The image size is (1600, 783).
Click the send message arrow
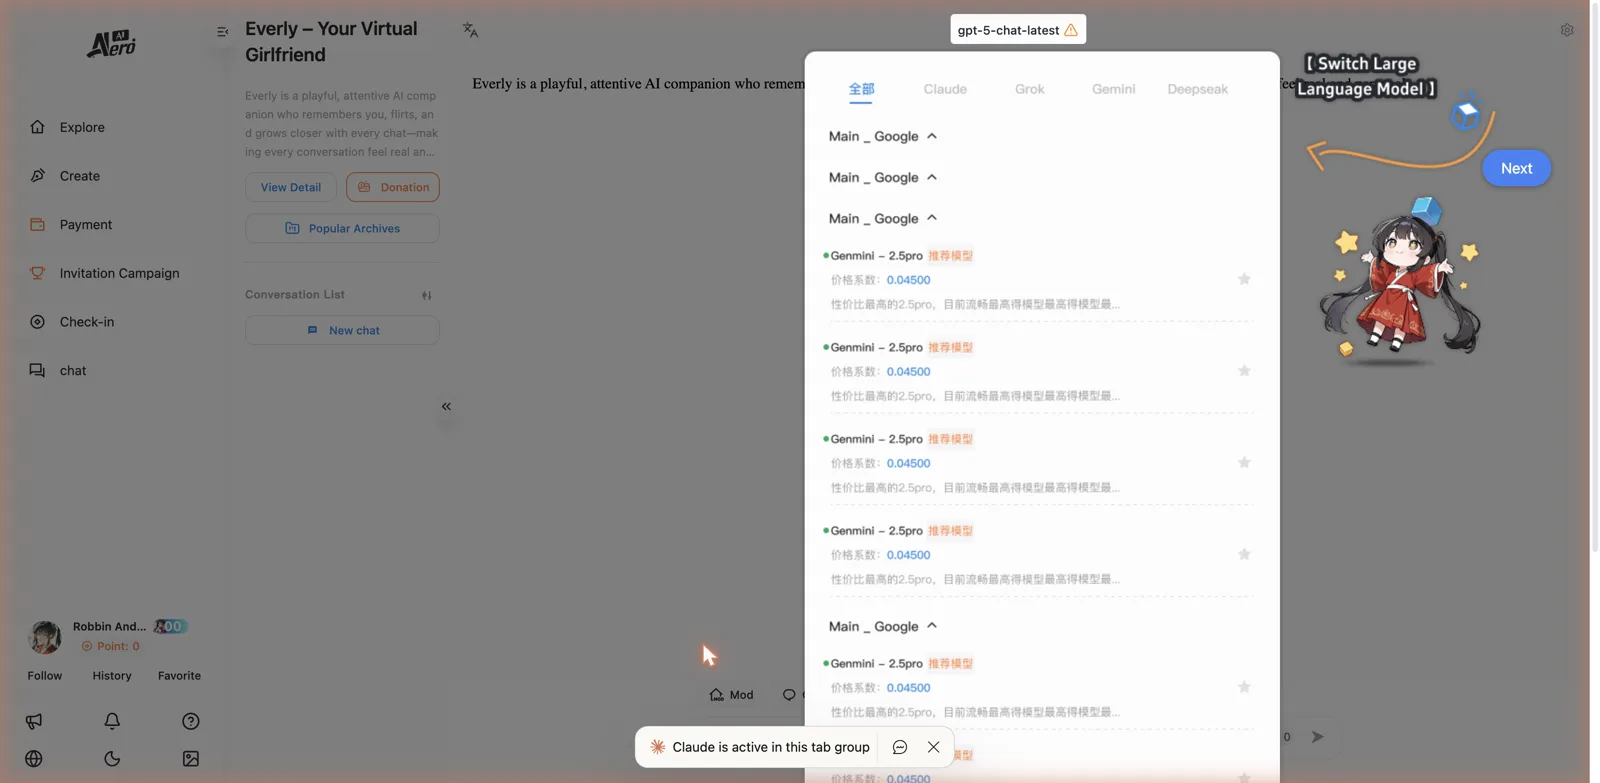(1317, 737)
